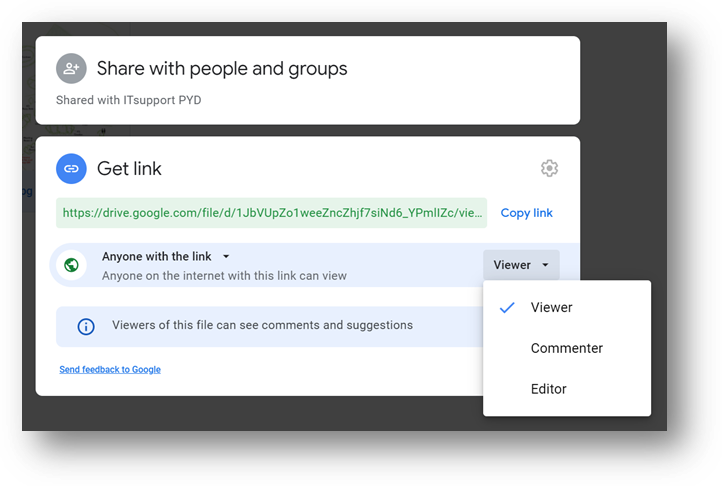Click the info icon in the viewers notice

pos(86,327)
